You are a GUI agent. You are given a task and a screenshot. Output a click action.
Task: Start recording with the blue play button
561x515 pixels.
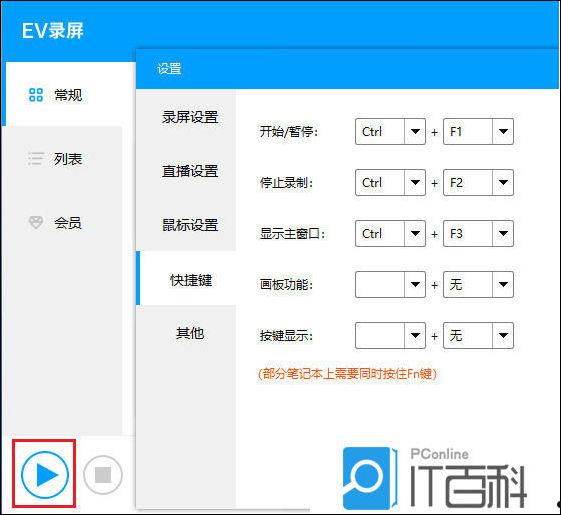point(45,475)
